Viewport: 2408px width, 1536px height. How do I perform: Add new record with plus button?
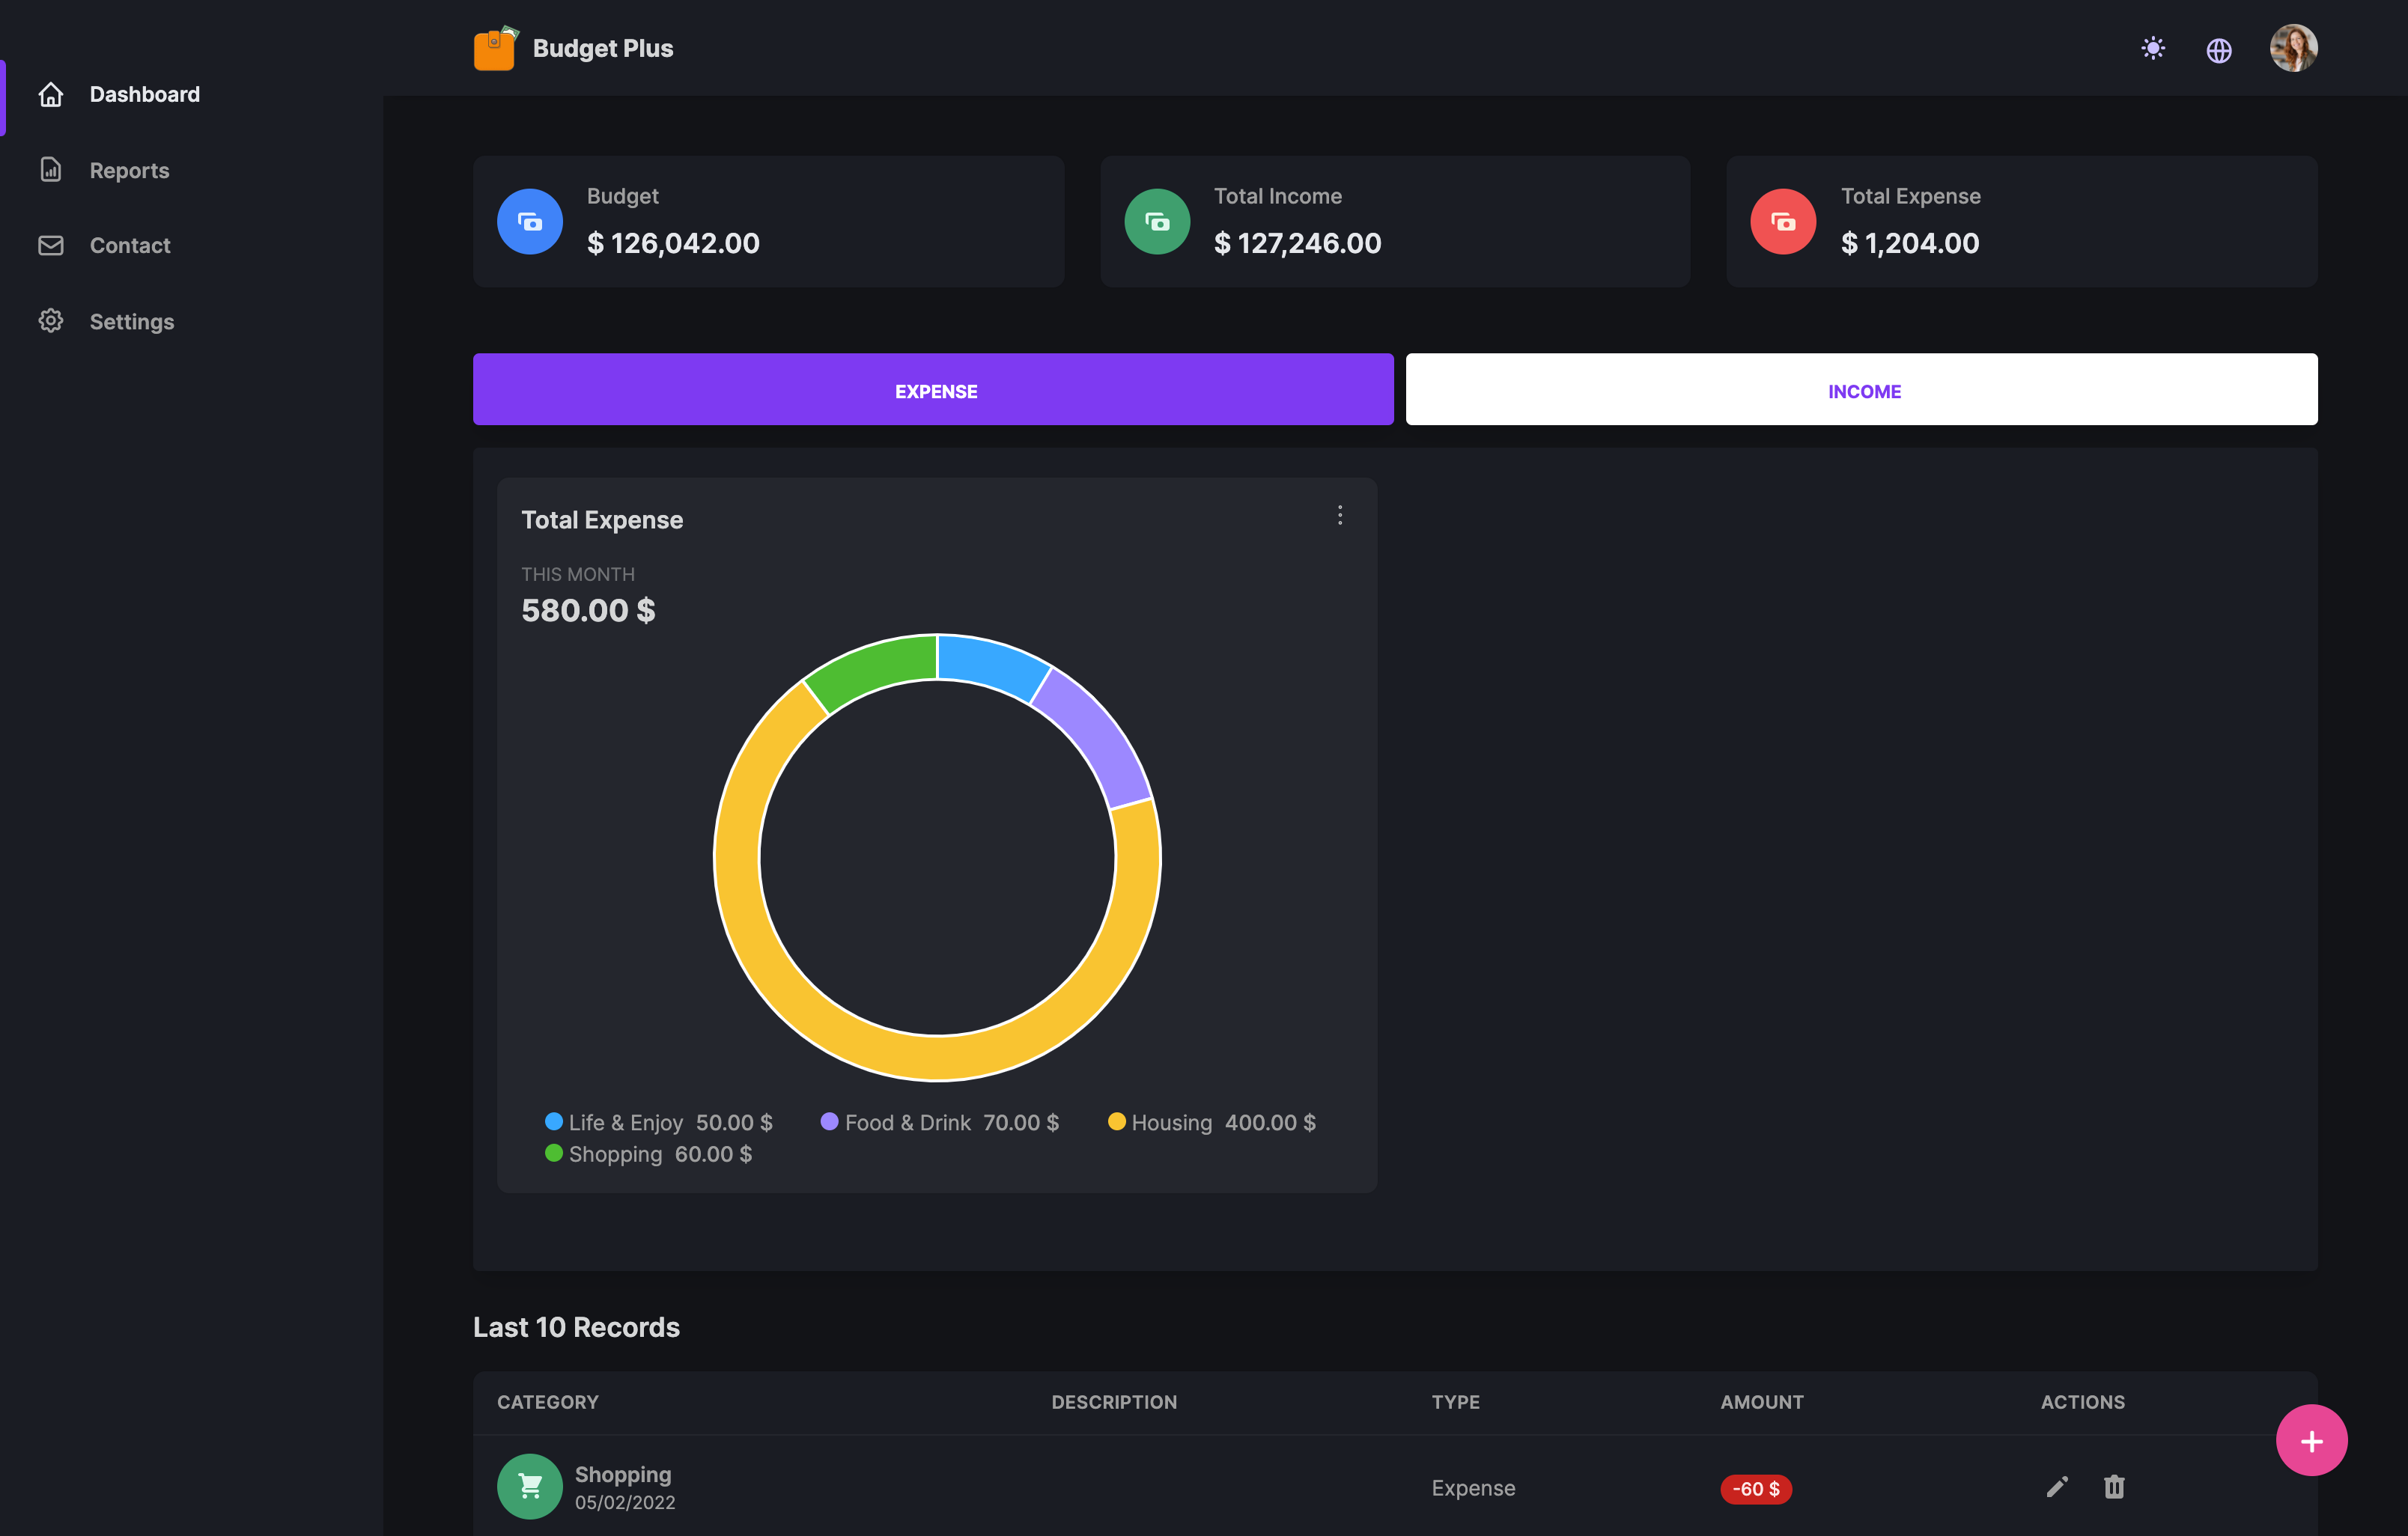point(2310,1440)
